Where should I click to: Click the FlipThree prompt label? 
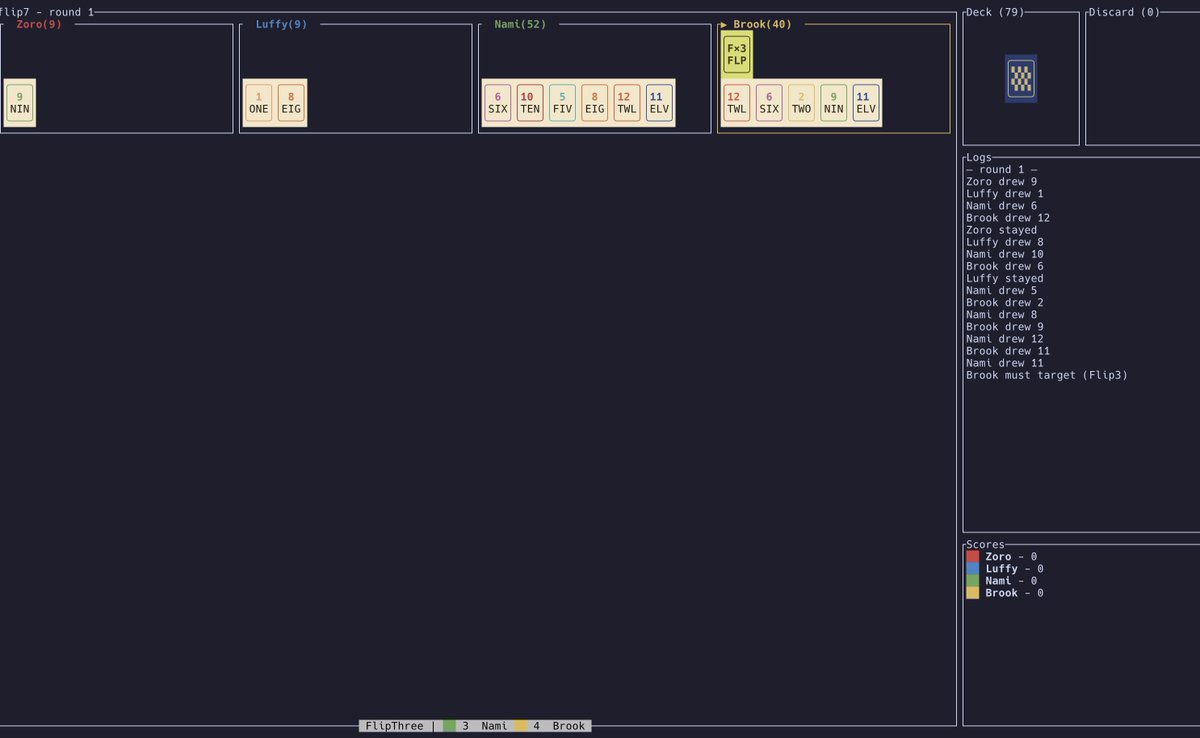[x=394, y=726]
